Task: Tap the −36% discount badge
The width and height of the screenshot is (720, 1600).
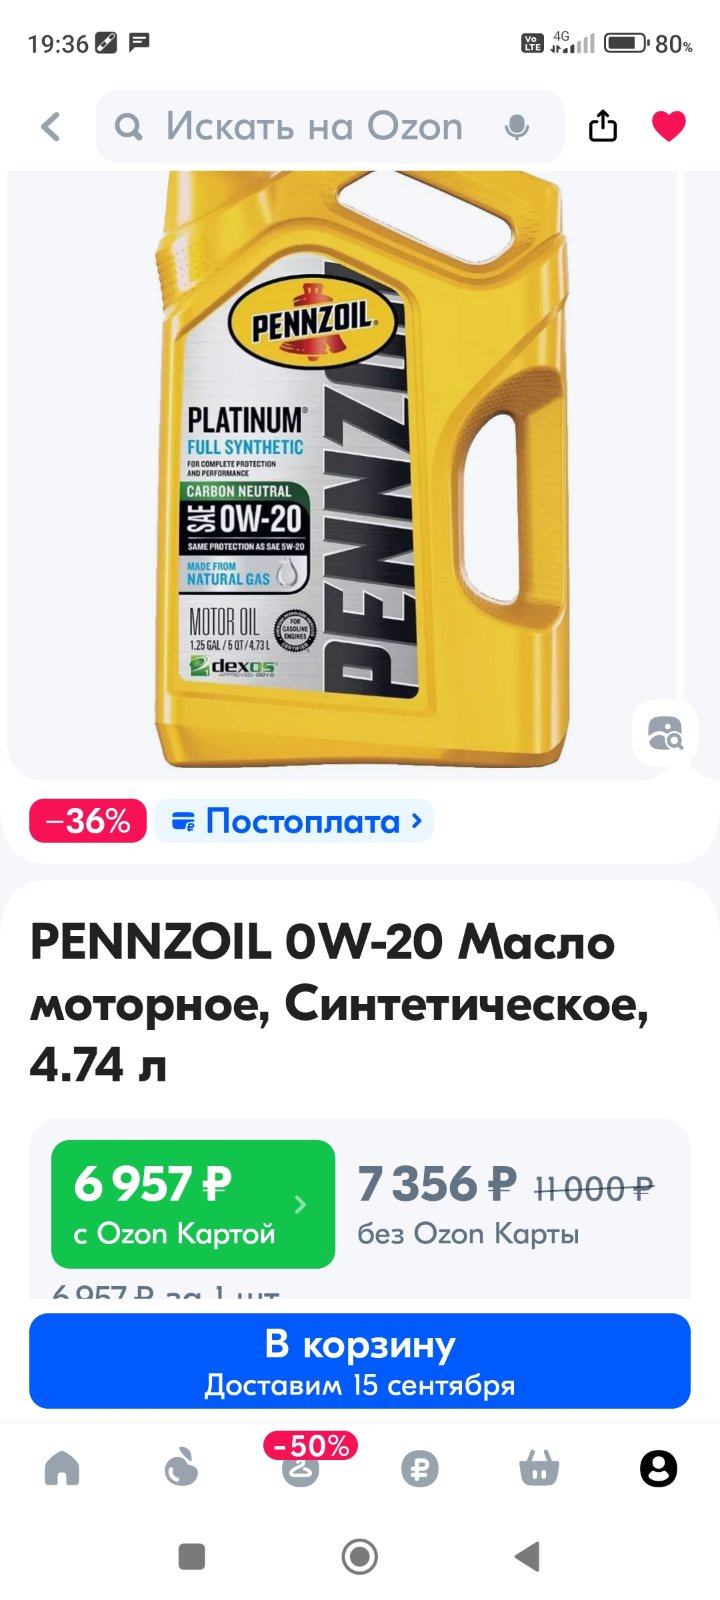Action: pyautogui.click(x=88, y=821)
